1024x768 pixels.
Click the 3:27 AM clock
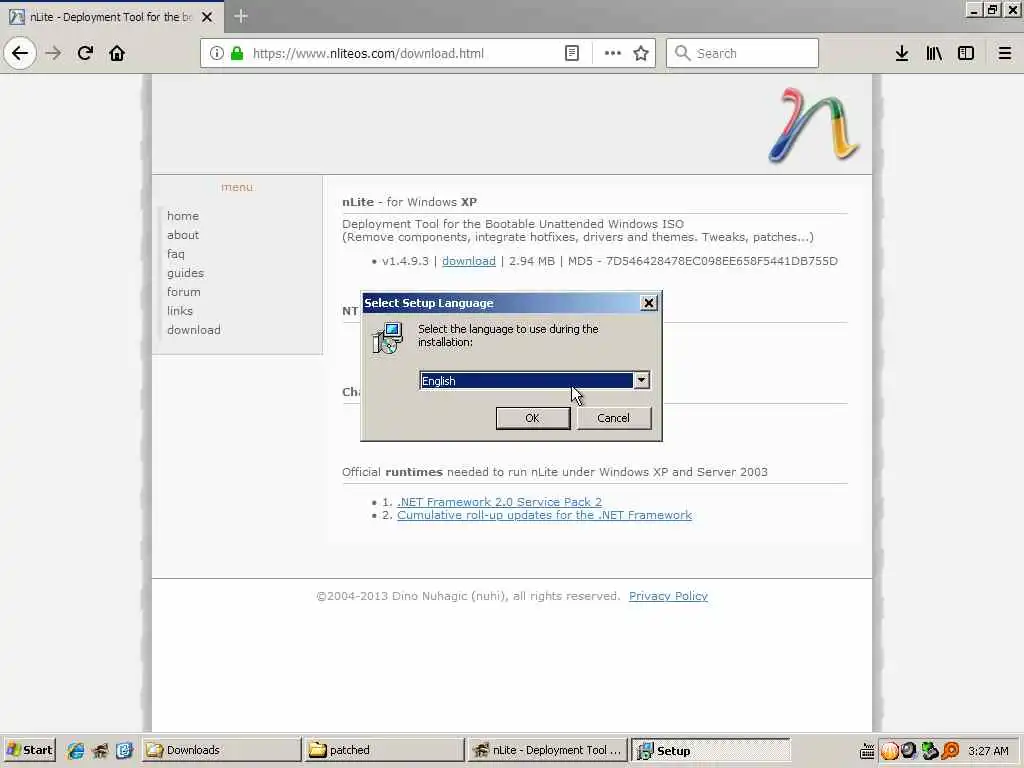point(988,751)
